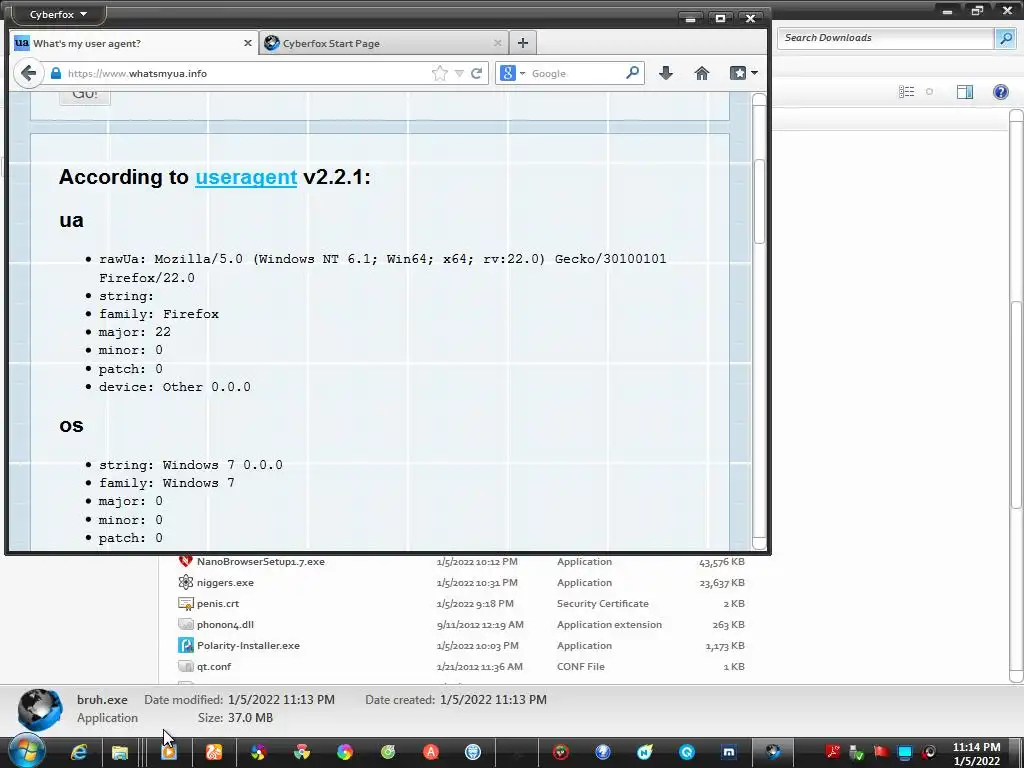Click the Search Downloads field in Explorer
This screenshot has width=1024, height=768.
pos(886,38)
